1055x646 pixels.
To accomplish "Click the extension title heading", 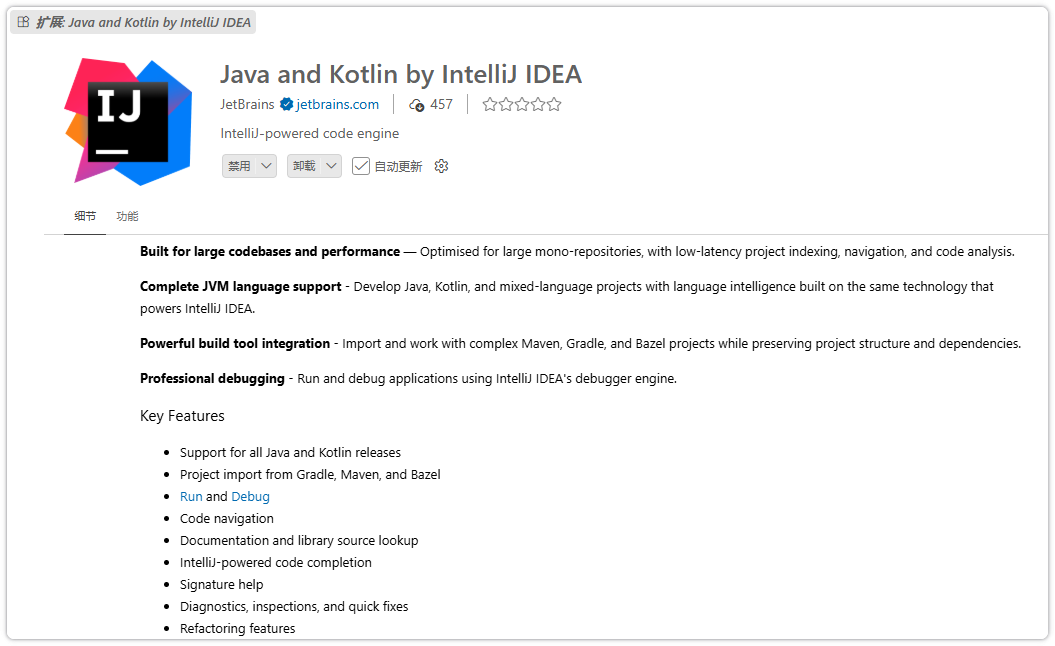I will 401,74.
